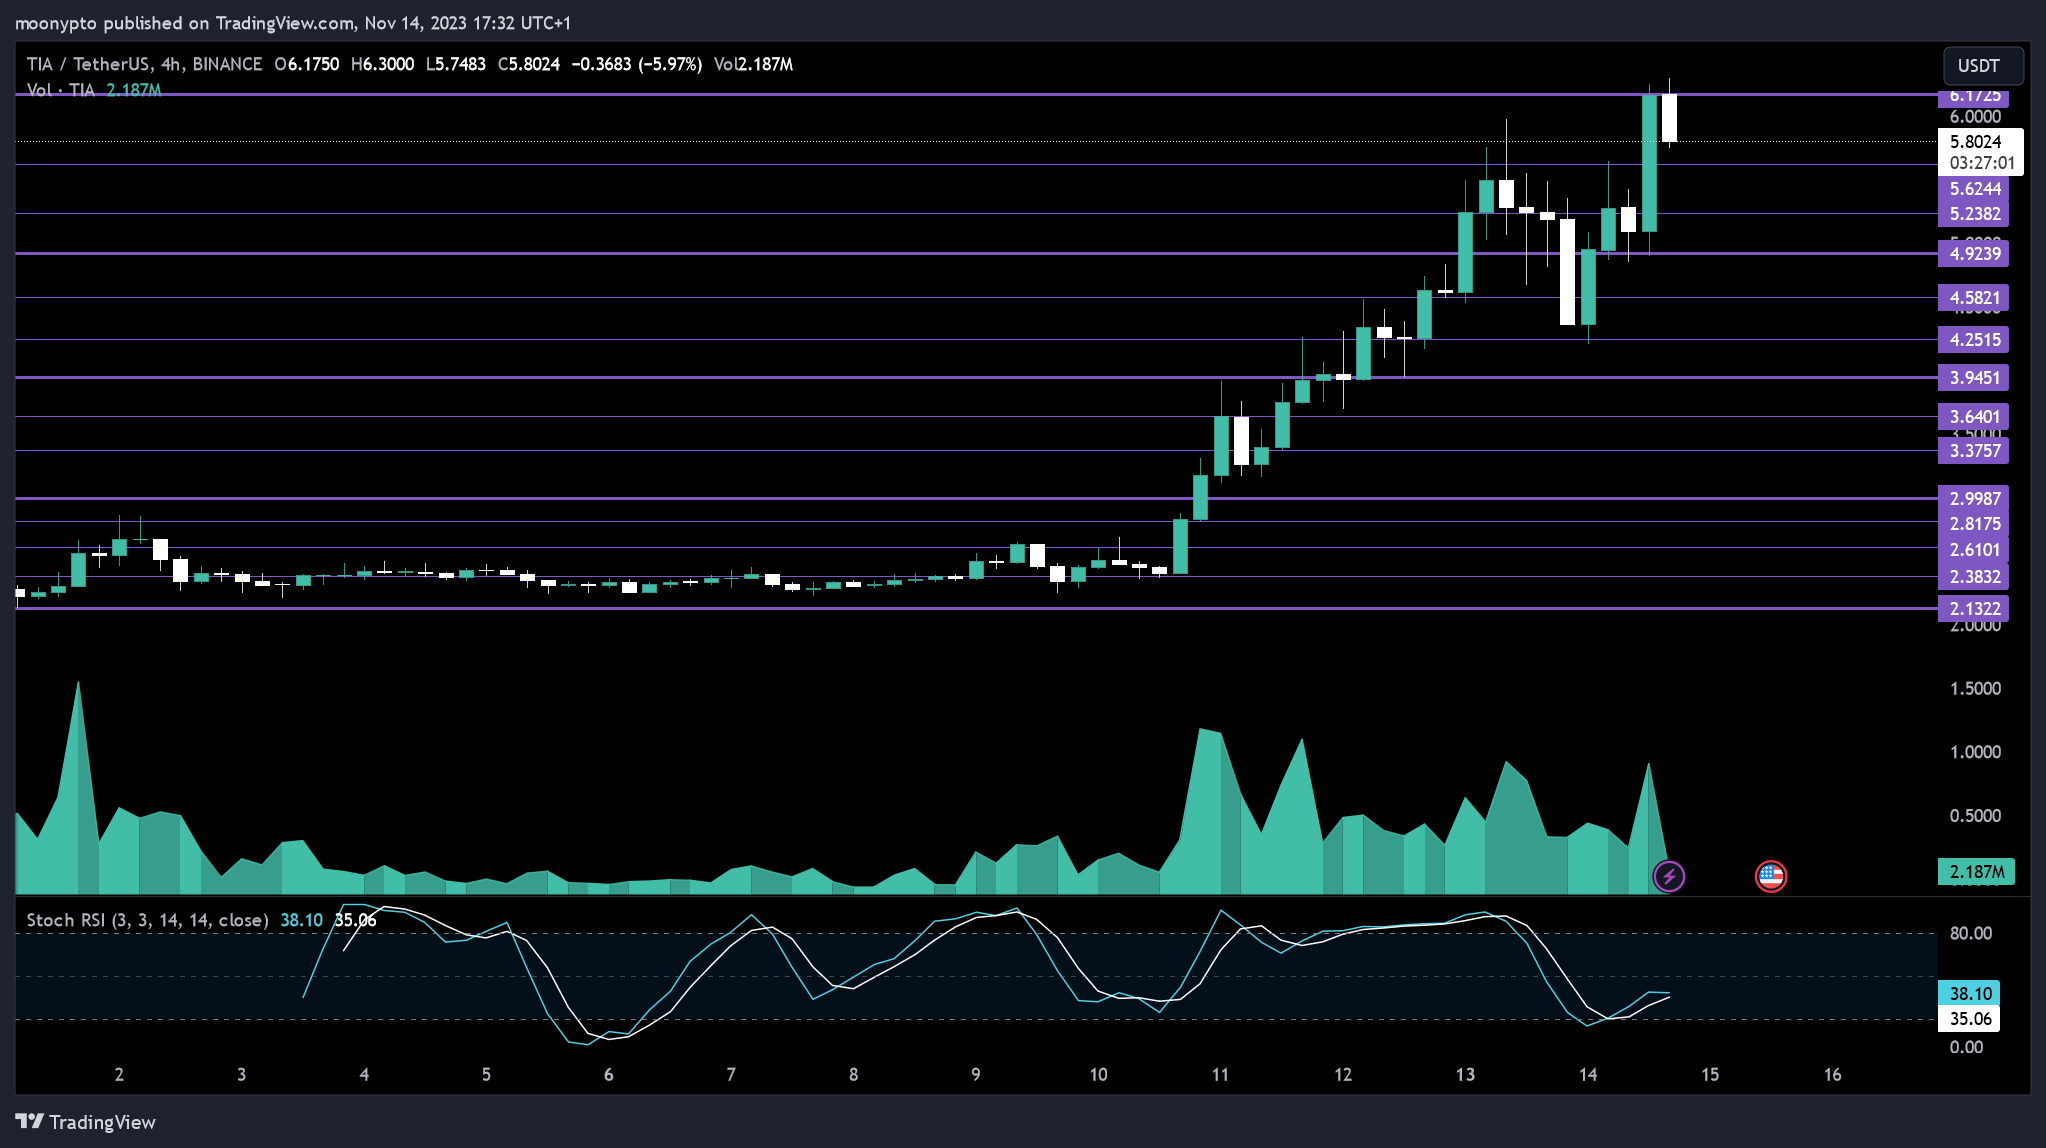
Task: Click the published by moonypto header text
Action: point(292,23)
